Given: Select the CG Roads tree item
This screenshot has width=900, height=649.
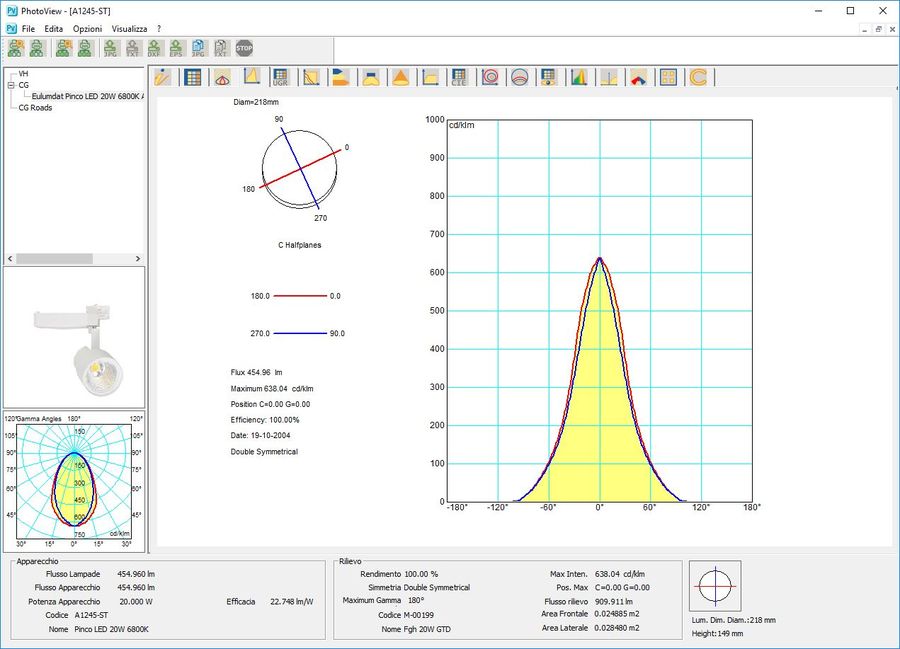Looking at the screenshot, I should pos(35,107).
